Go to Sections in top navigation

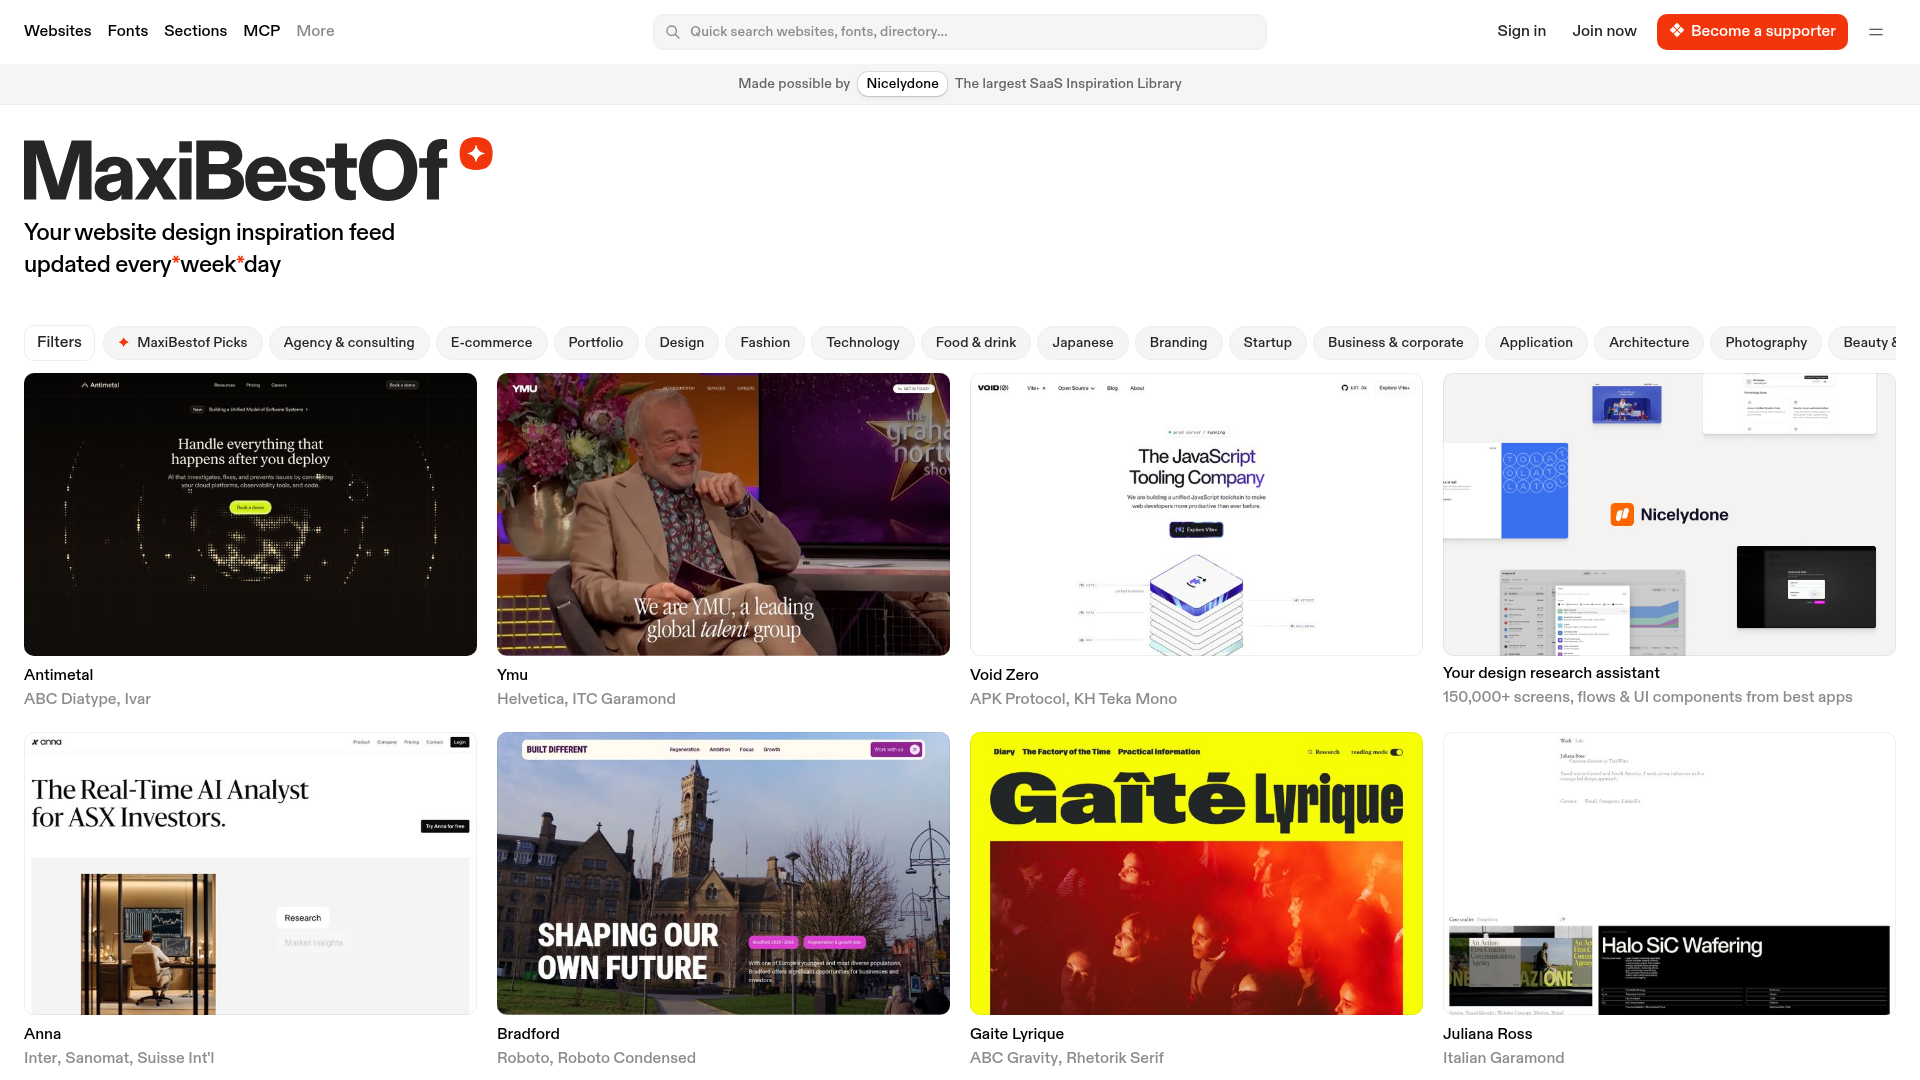[x=195, y=31]
